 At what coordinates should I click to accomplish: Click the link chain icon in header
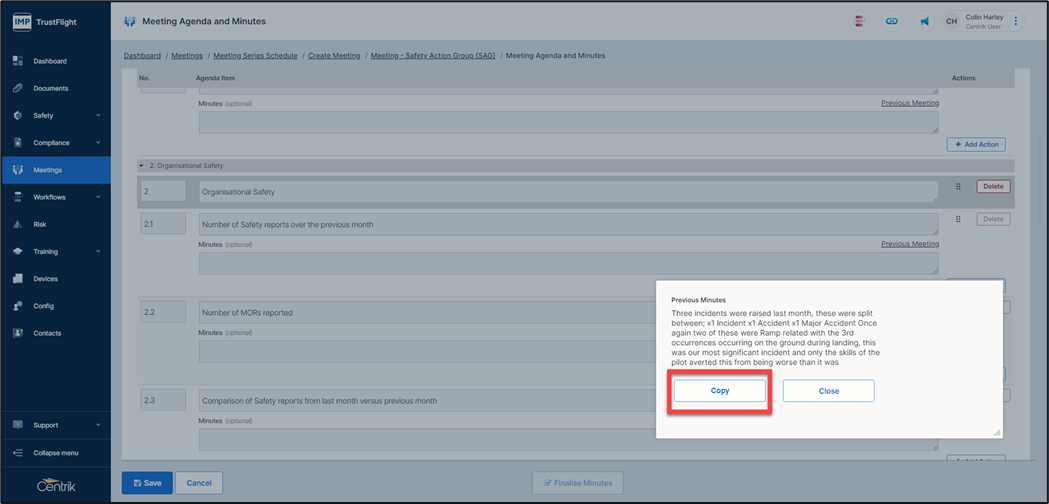point(891,21)
